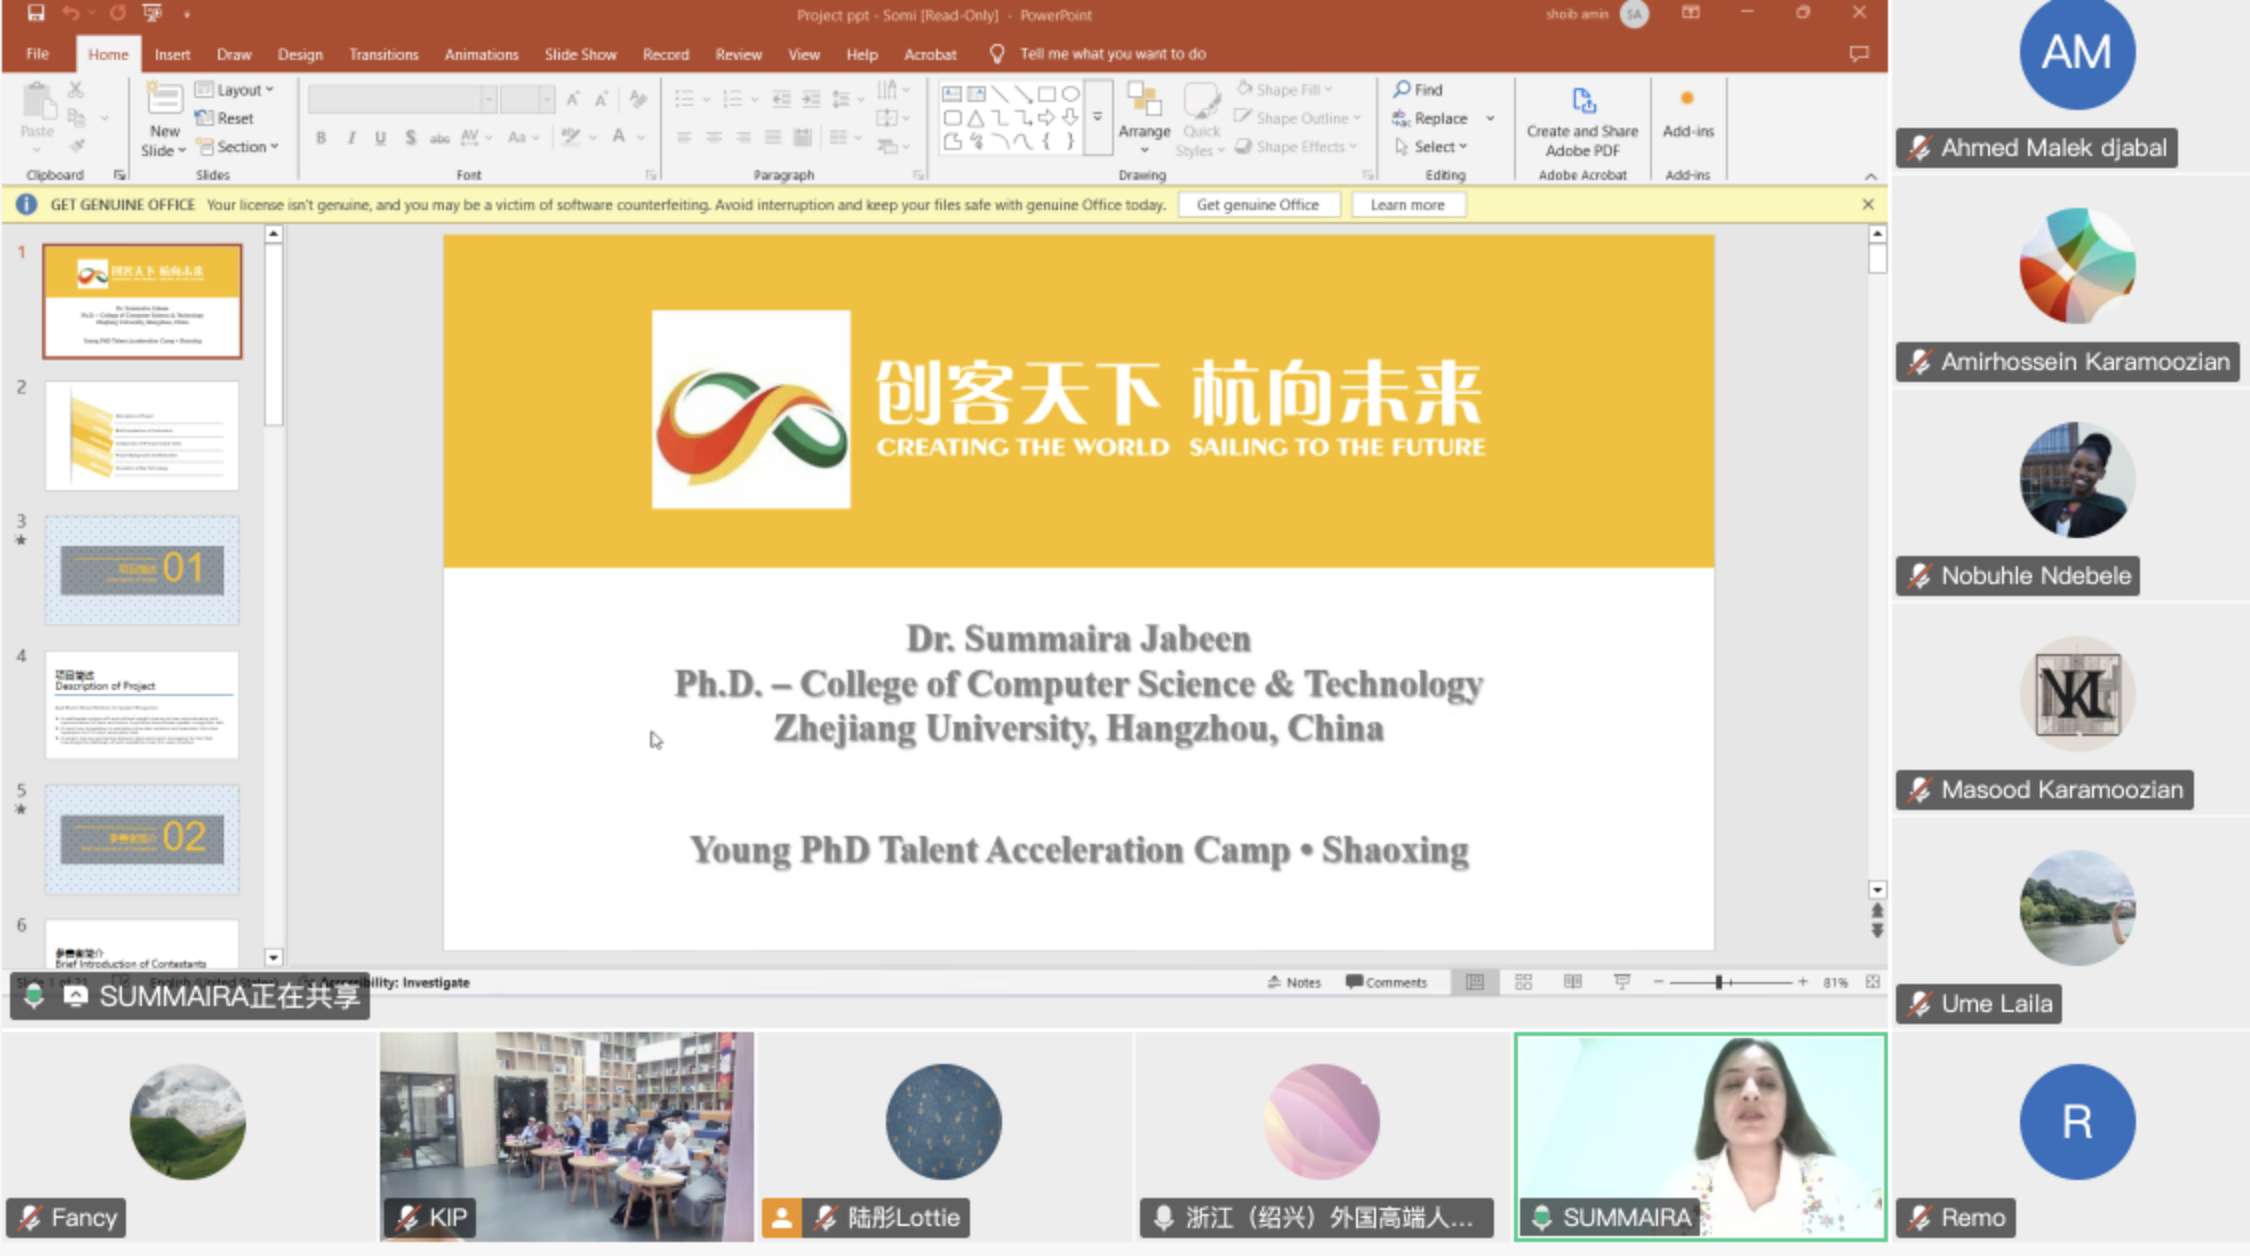Open the Select dropdown in Editing
The width and height of the screenshot is (2250, 1256).
tap(1440, 146)
